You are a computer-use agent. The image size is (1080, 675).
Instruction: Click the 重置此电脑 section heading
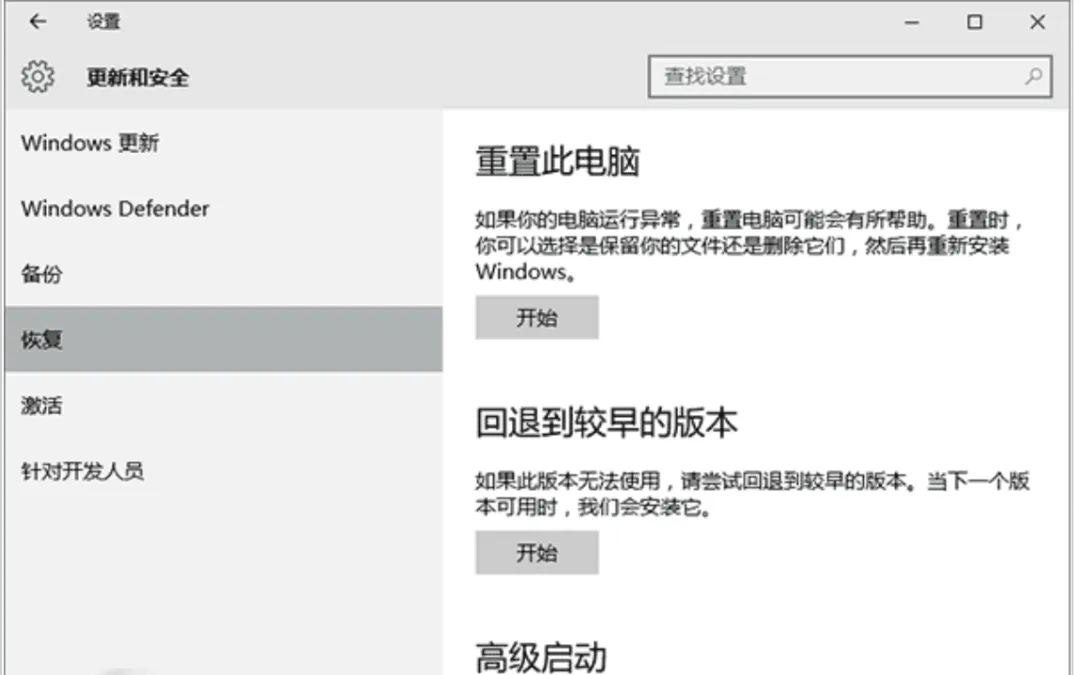pos(556,160)
